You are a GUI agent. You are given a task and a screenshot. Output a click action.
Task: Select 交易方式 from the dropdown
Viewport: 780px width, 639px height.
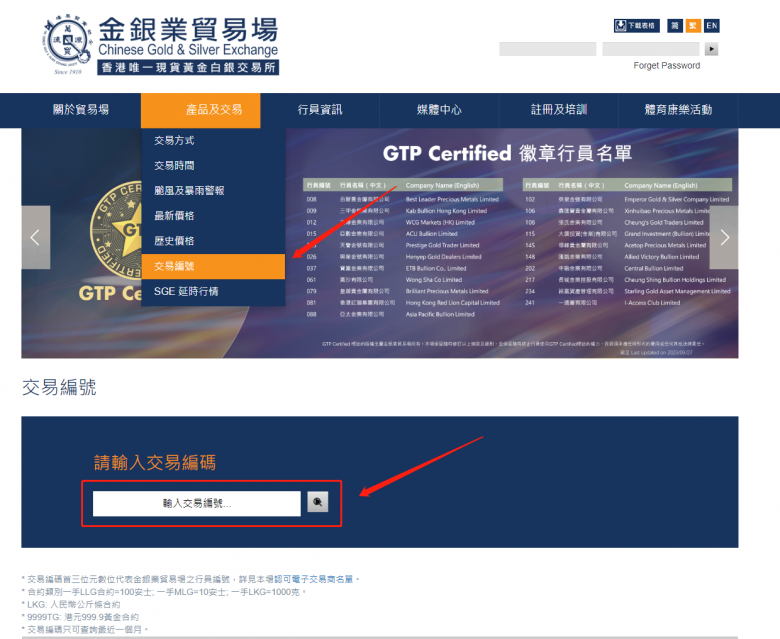[213, 141]
